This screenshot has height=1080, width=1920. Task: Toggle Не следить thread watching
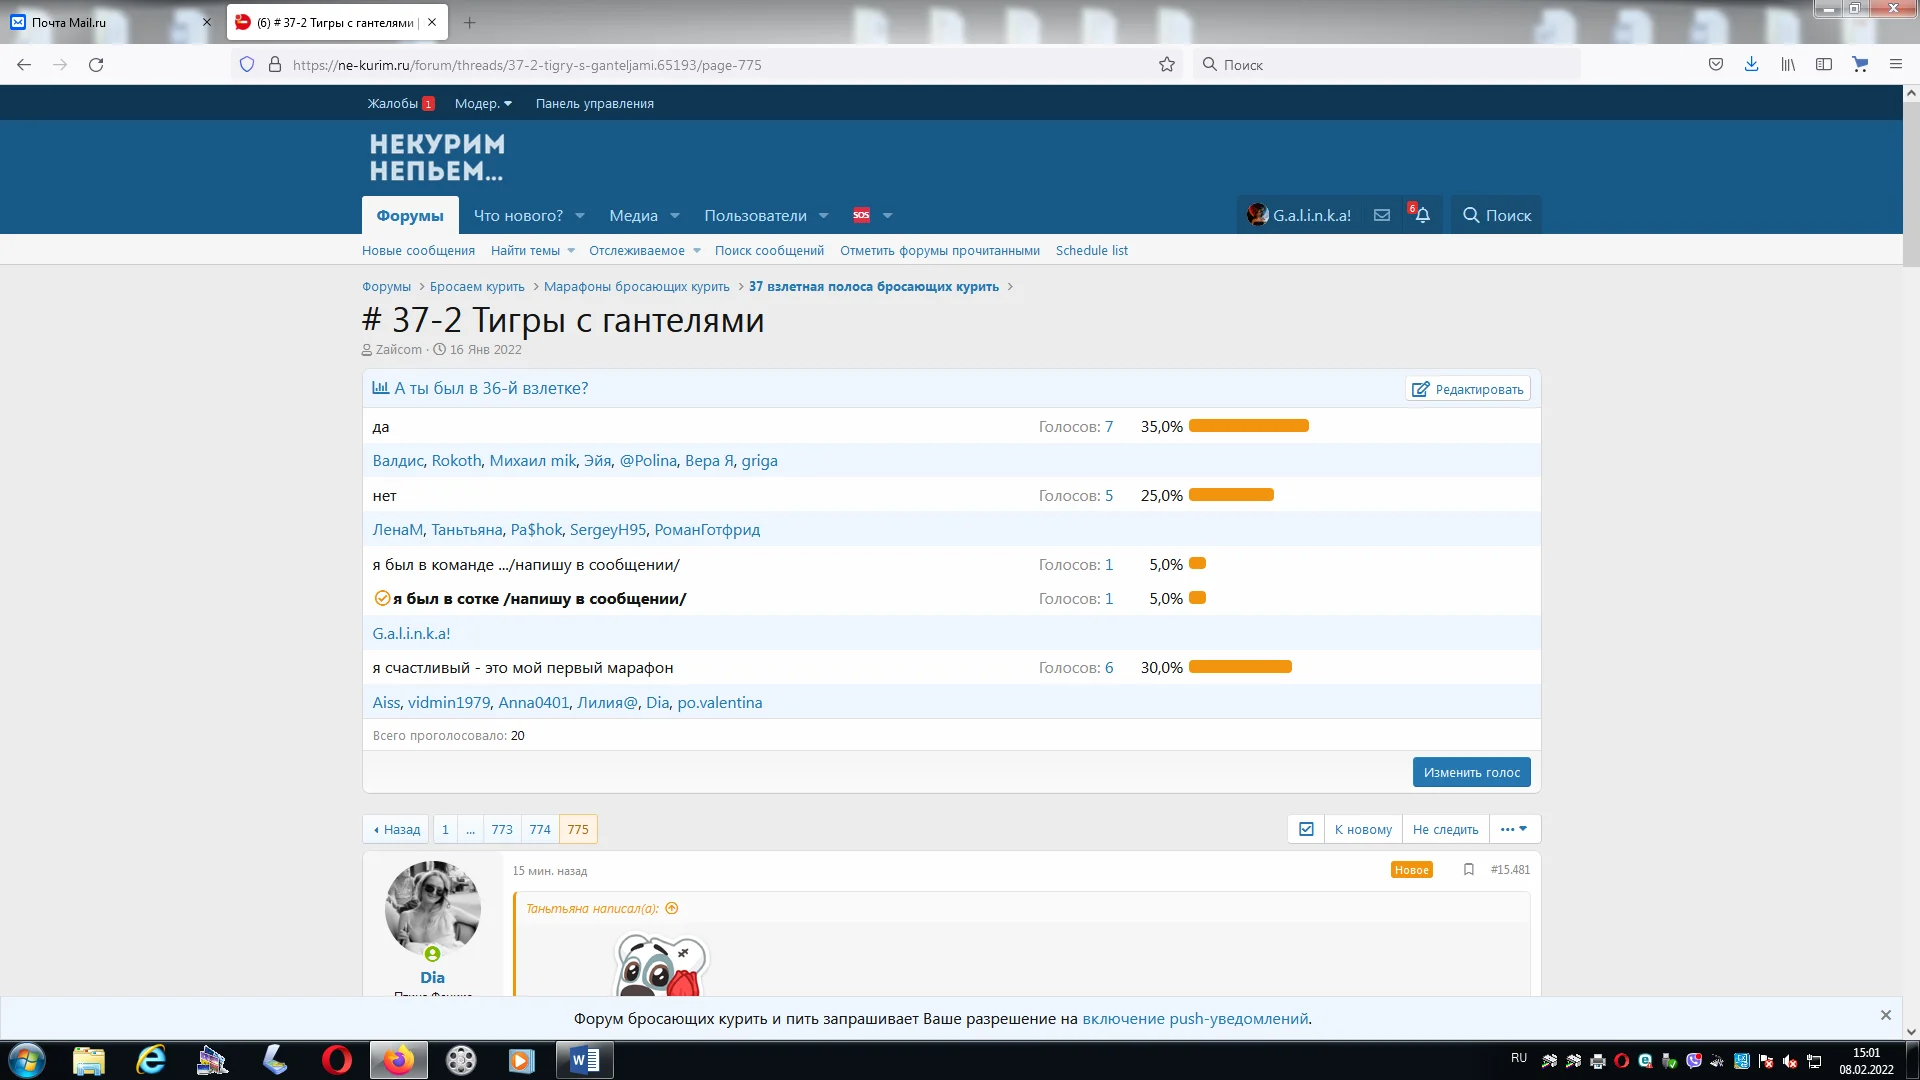click(x=1445, y=829)
